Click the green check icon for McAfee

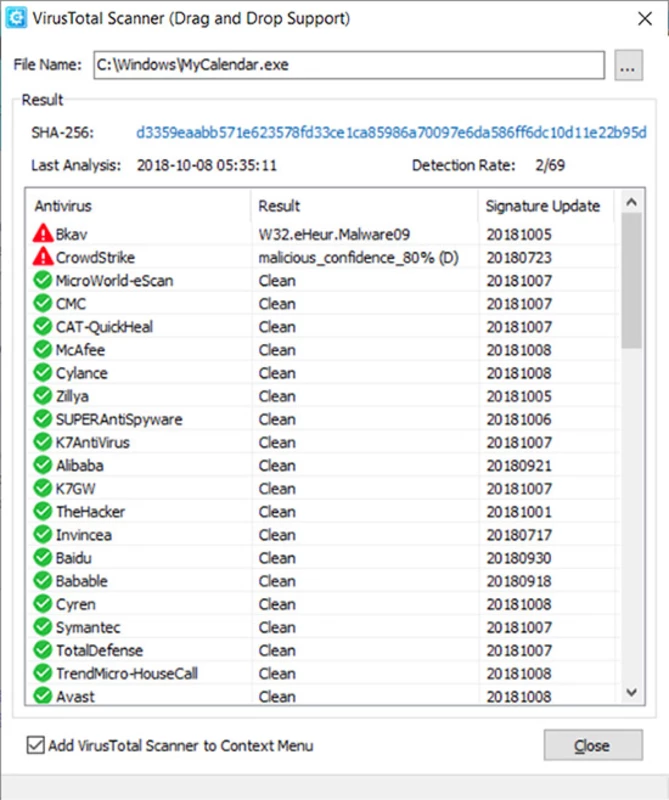point(43,349)
